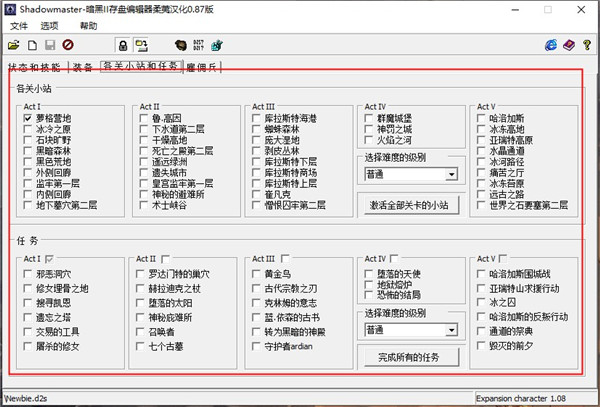Check the 世界之石要塞第二层 waypoint checkbox

click(481, 205)
